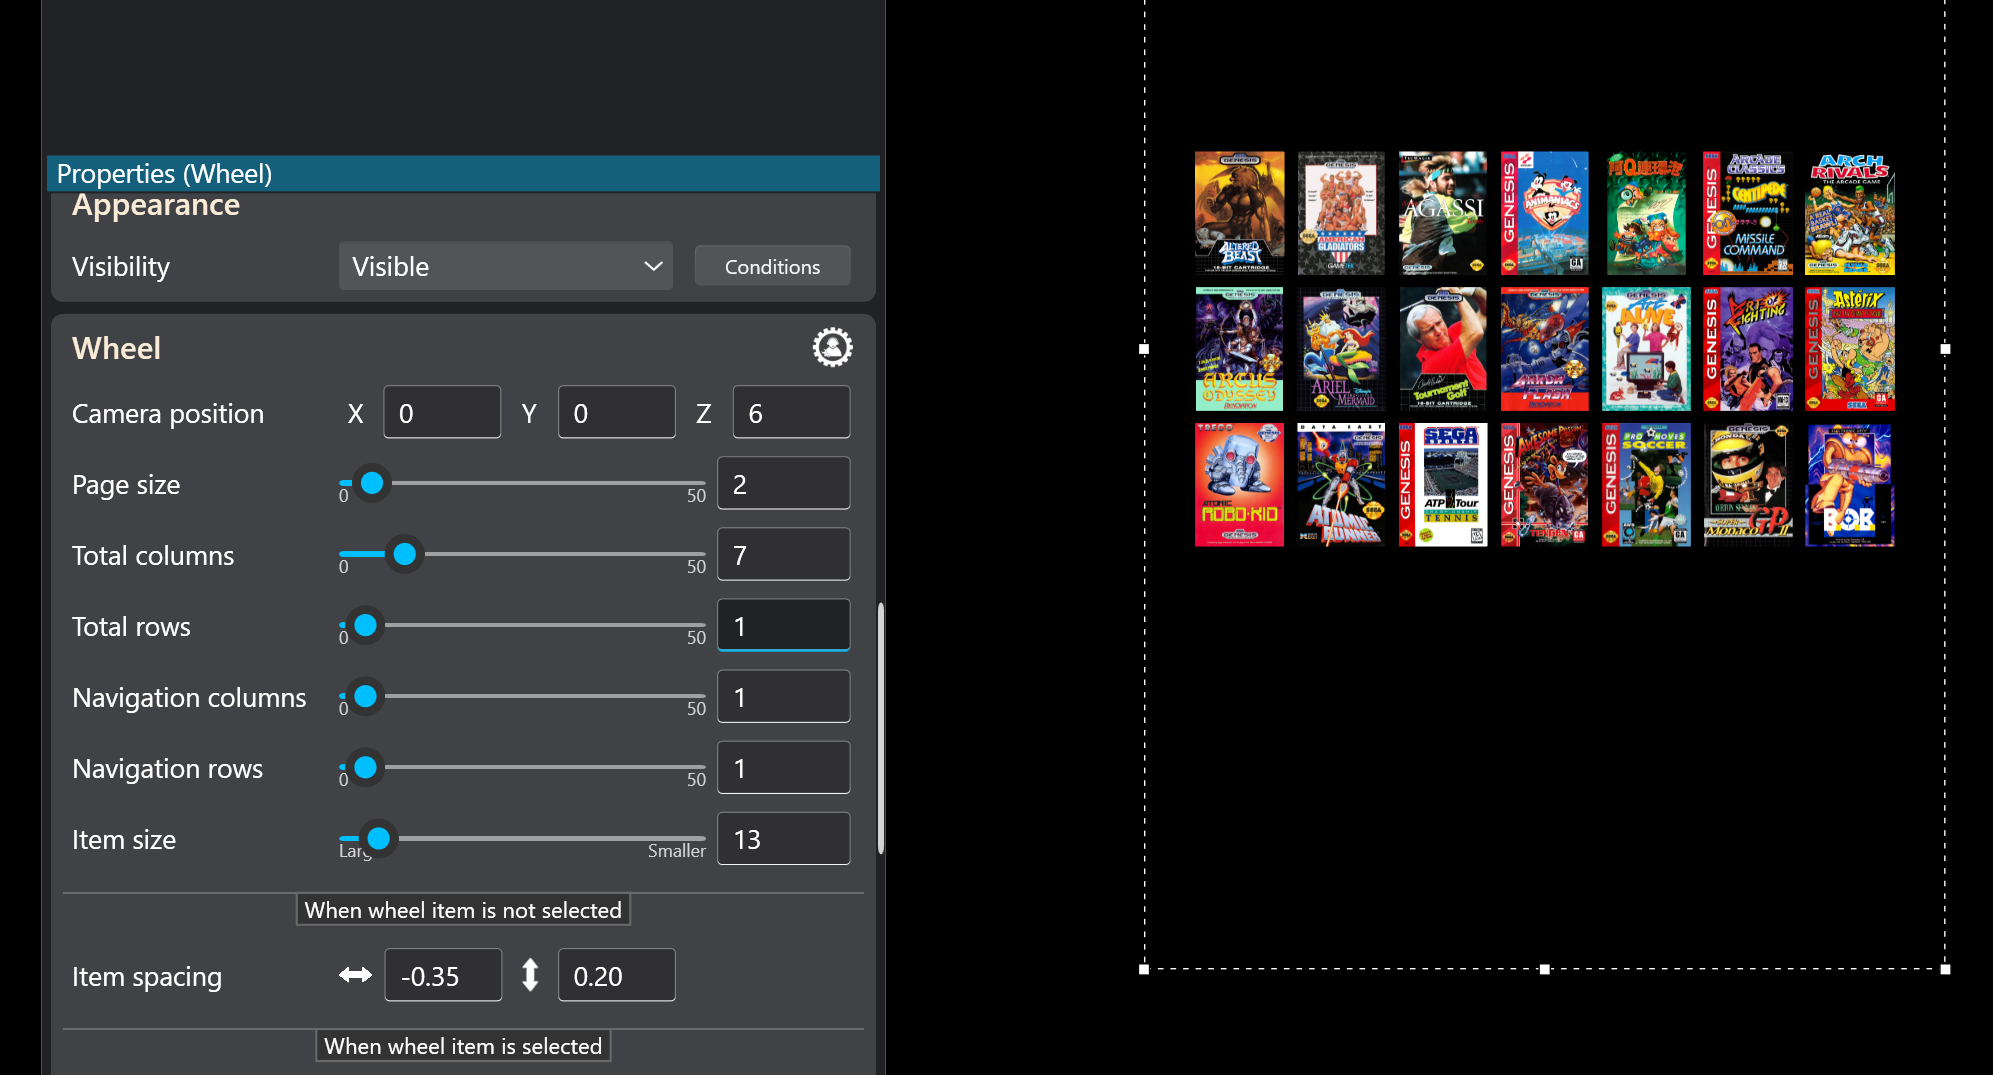Select the Arcade Classics Missile Command cover
The width and height of the screenshot is (1993, 1075).
[x=1747, y=213]
